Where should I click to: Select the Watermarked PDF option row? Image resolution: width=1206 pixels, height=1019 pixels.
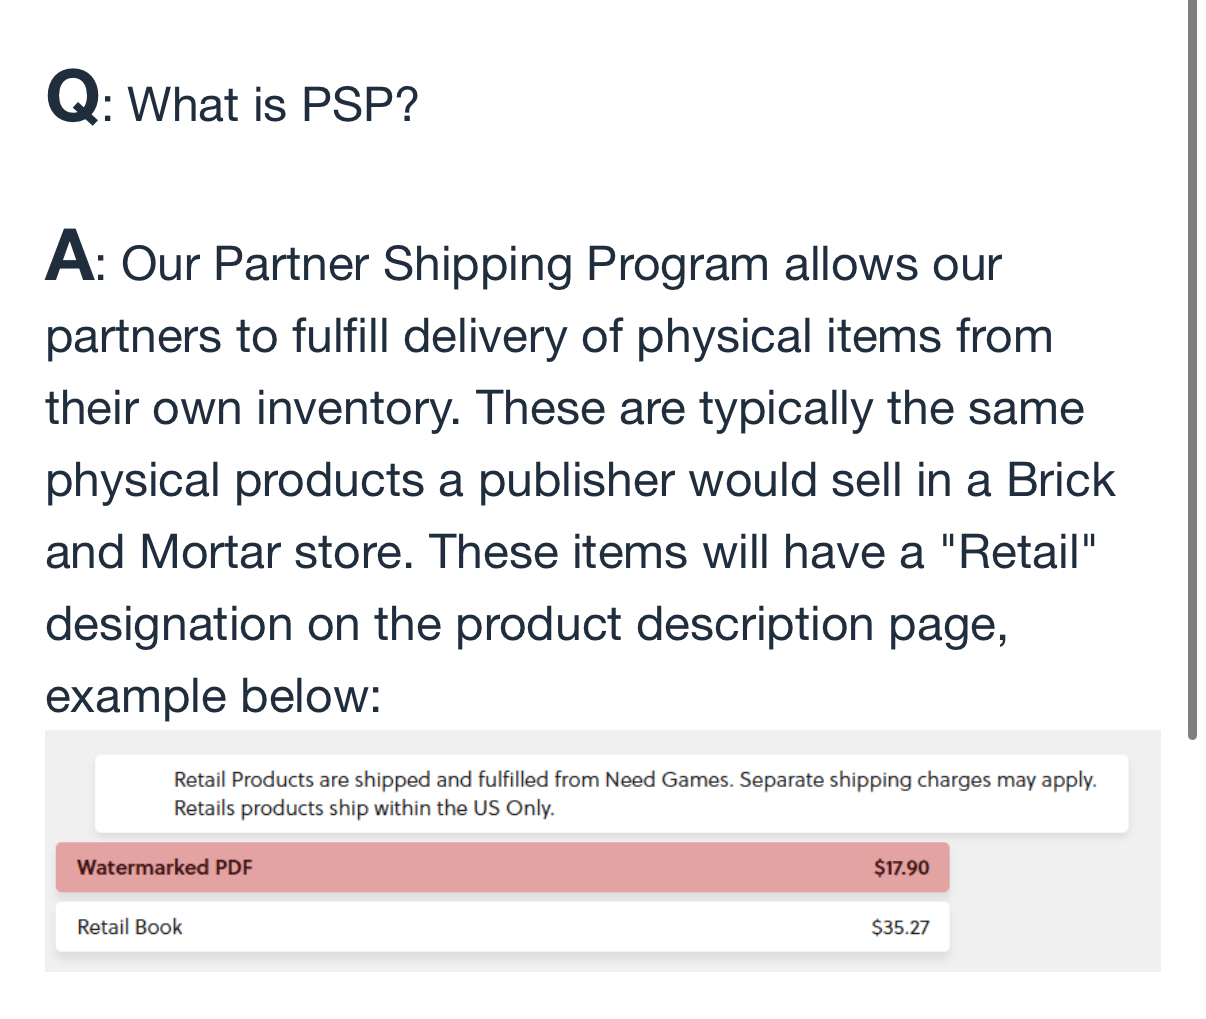coord(502,867)
